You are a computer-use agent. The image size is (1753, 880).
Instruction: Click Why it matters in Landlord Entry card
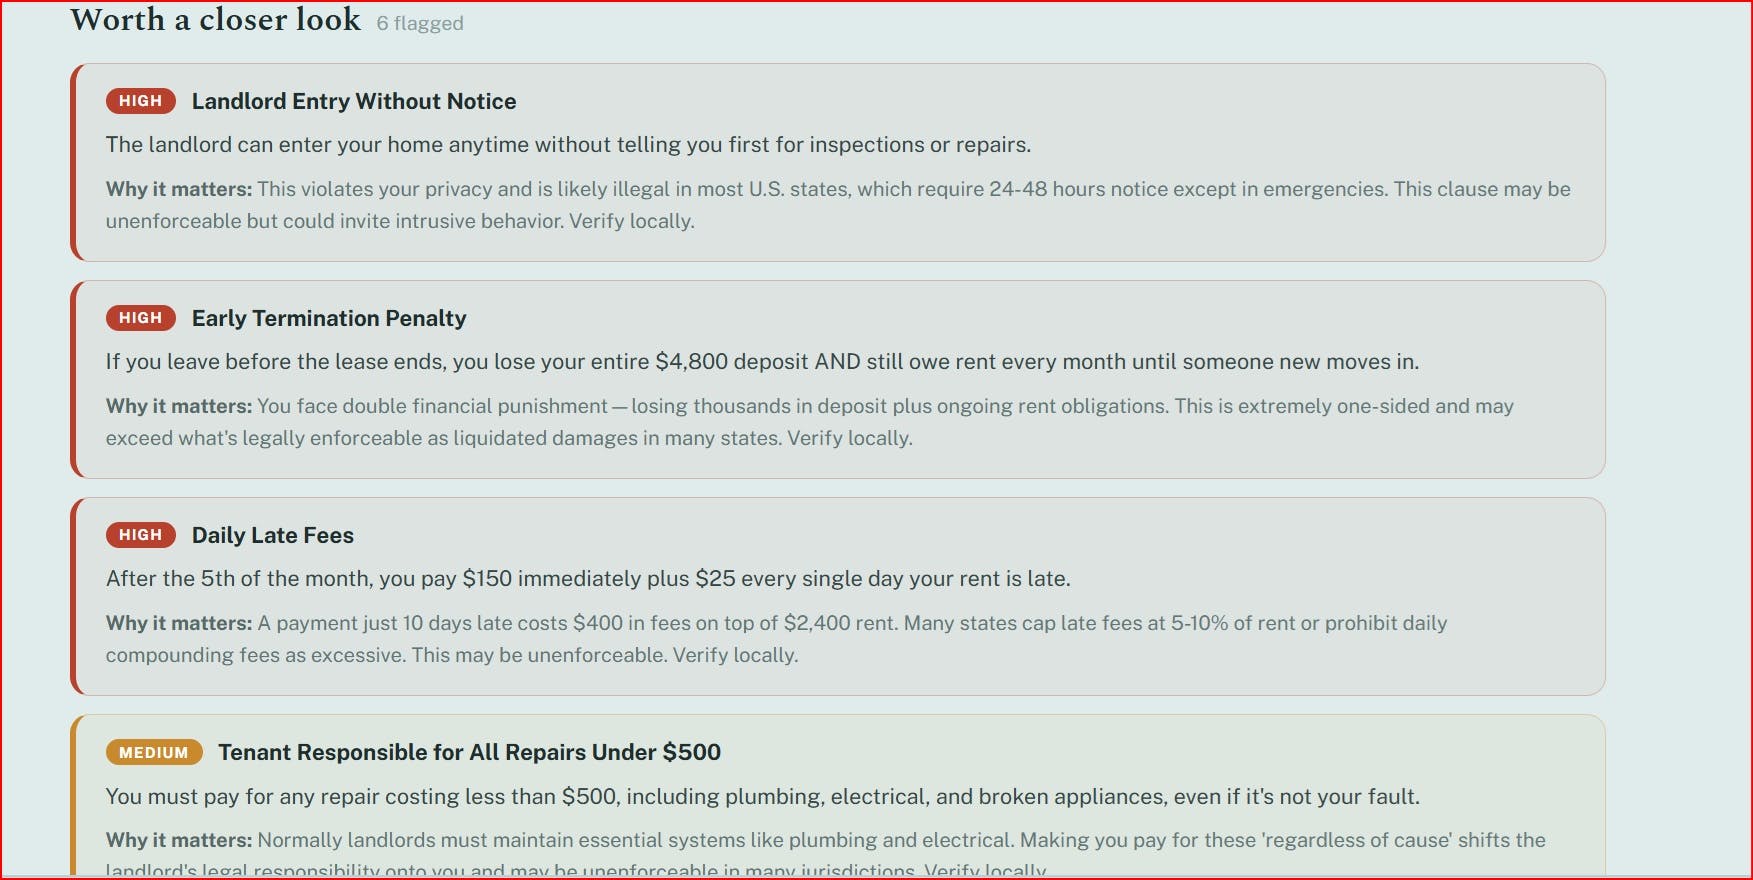point(179,189)
